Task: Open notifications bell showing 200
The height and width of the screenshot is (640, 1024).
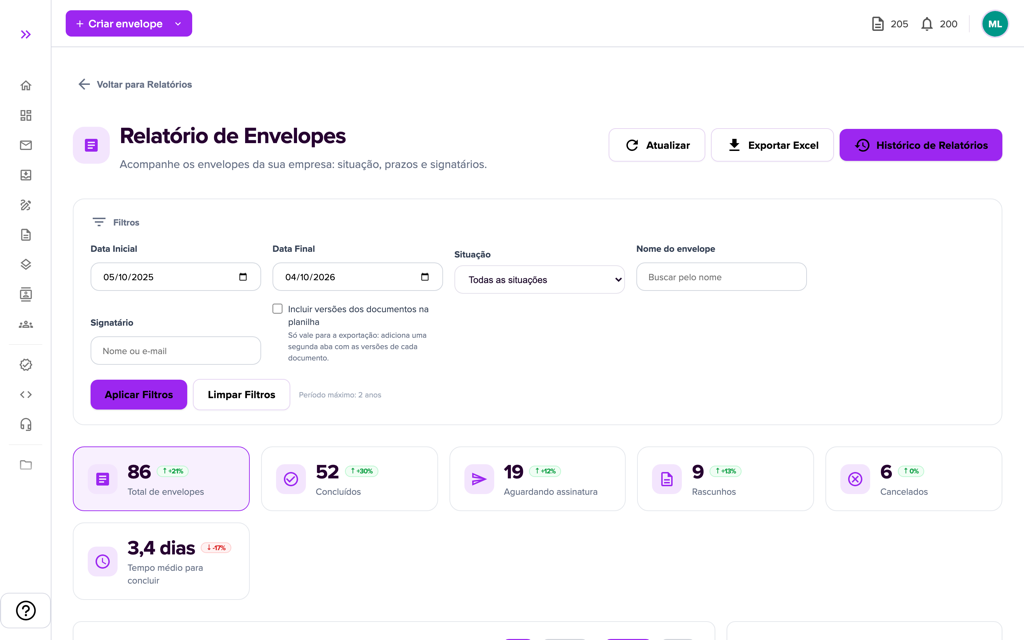Action: [x=927, y=24]
